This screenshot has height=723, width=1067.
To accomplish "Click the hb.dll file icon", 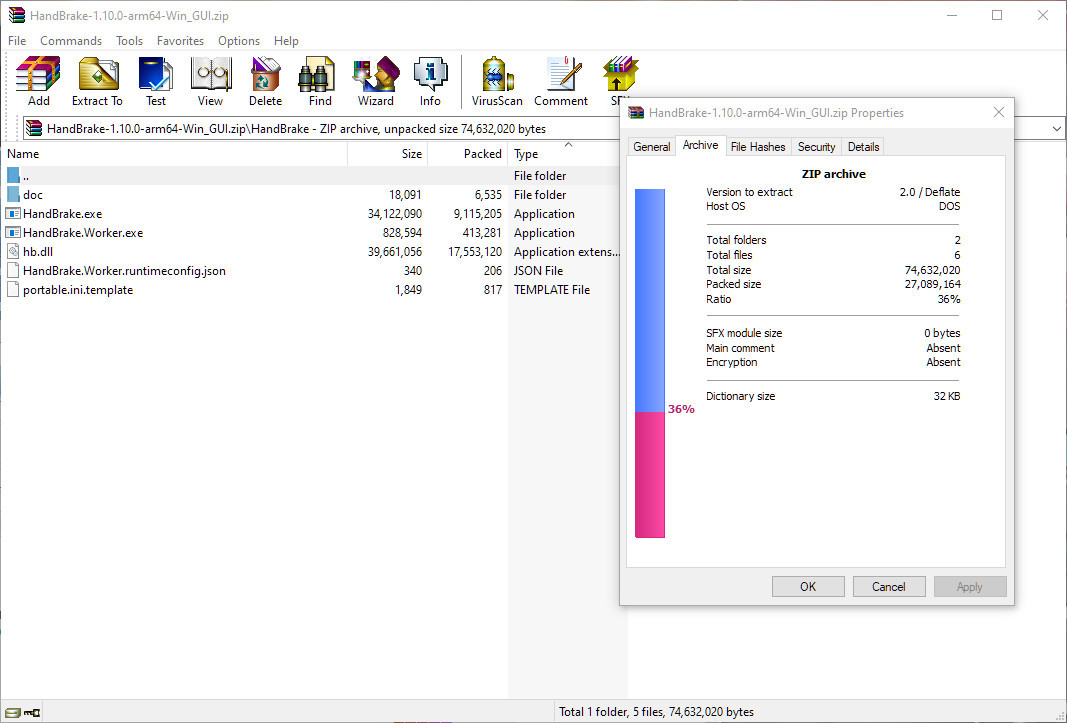I will pos(13,252).
